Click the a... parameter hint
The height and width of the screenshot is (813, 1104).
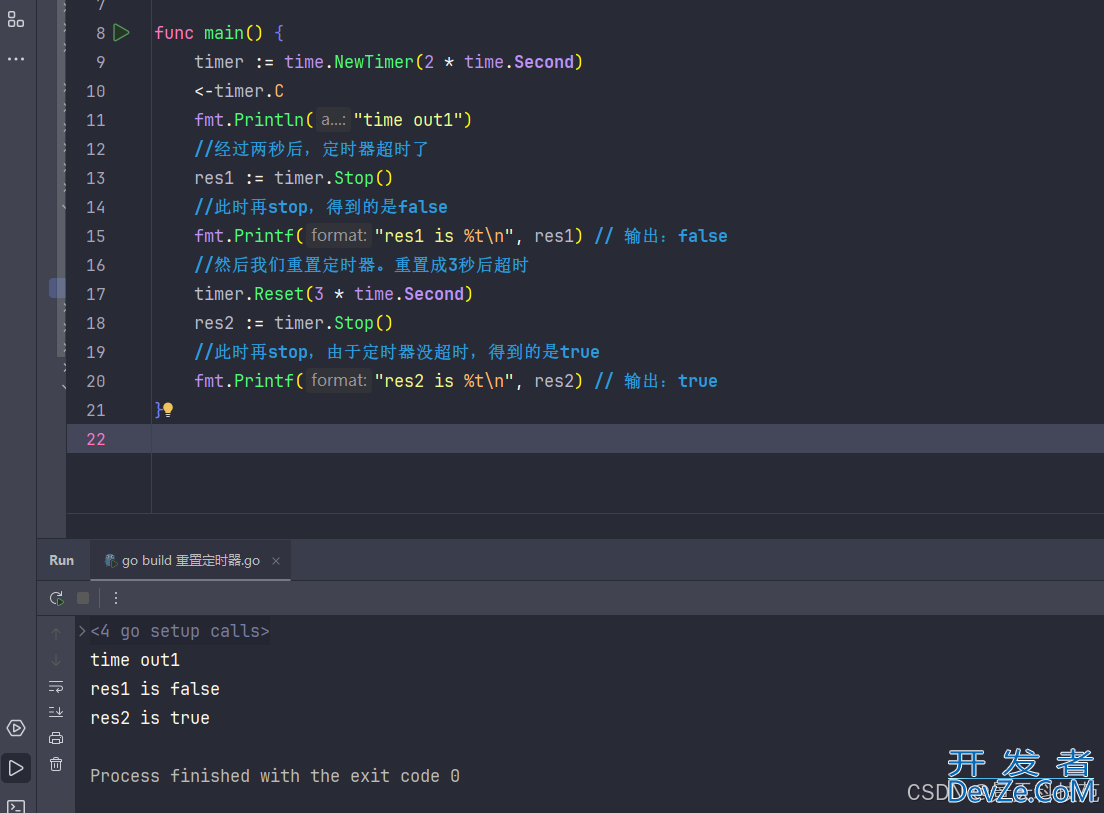coord(333,120)
